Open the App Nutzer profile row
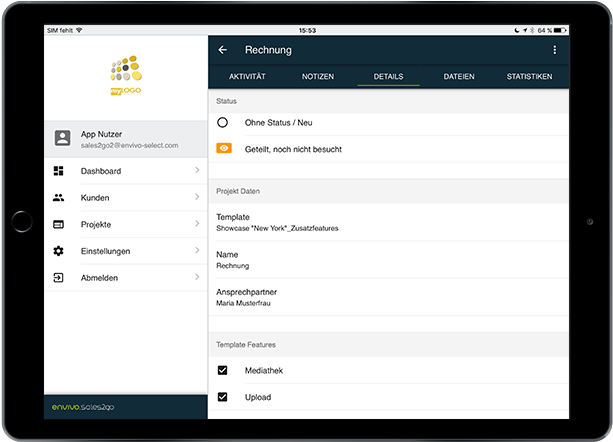Screen dimensions: 613x442 click(126, 139)
